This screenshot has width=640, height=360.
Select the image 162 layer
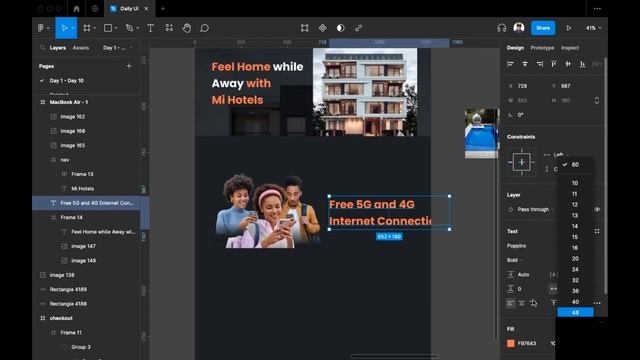pos(73,117)
